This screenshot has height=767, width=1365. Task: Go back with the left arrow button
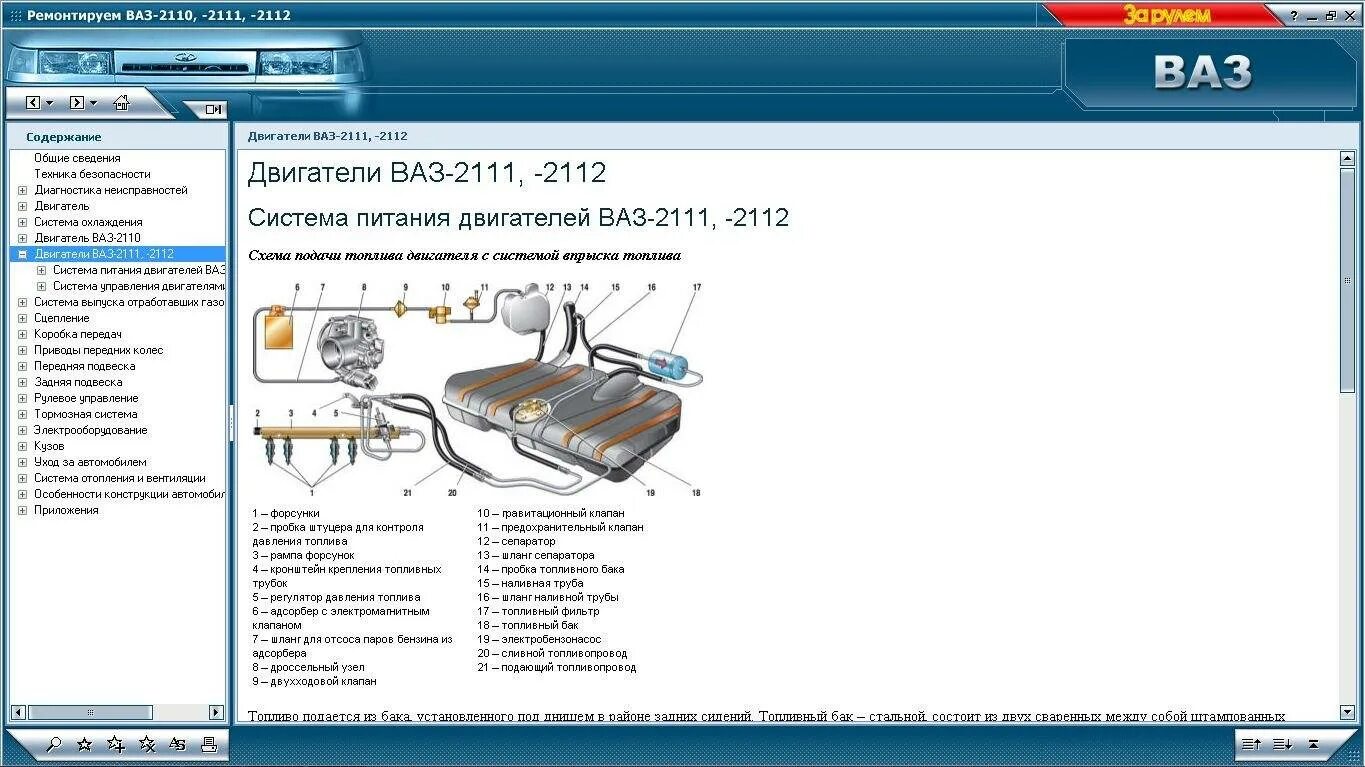[33, 102]
